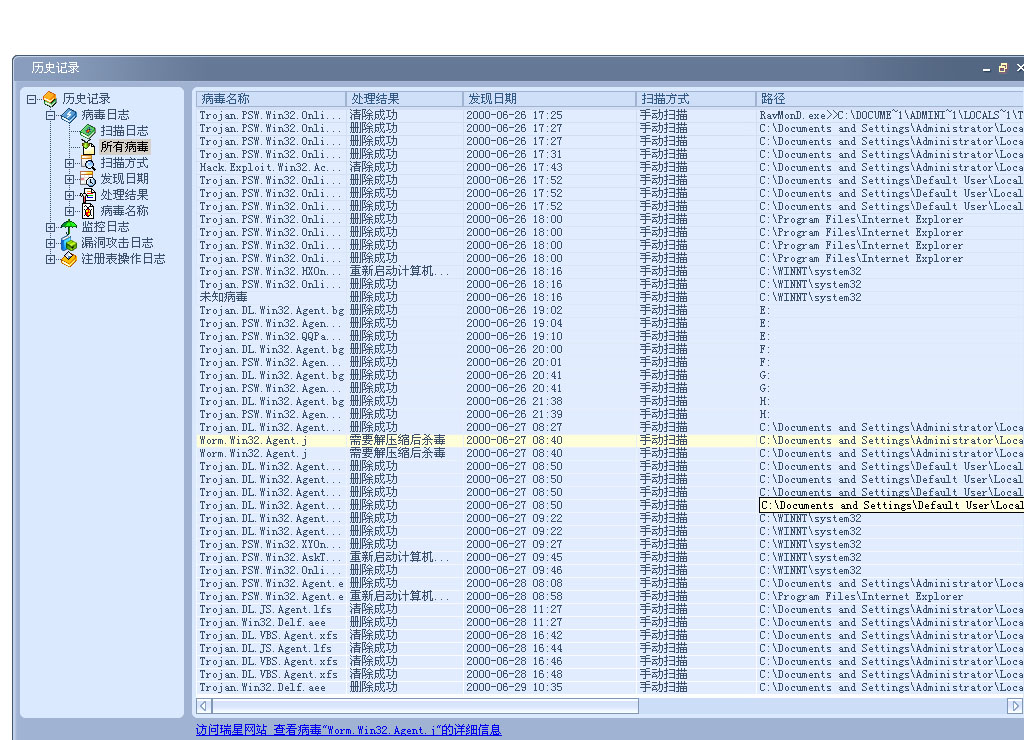This screenshot has width=1024, height=740.
Task: Expand the 扫描方式 node
Action: tap(69, 163)
